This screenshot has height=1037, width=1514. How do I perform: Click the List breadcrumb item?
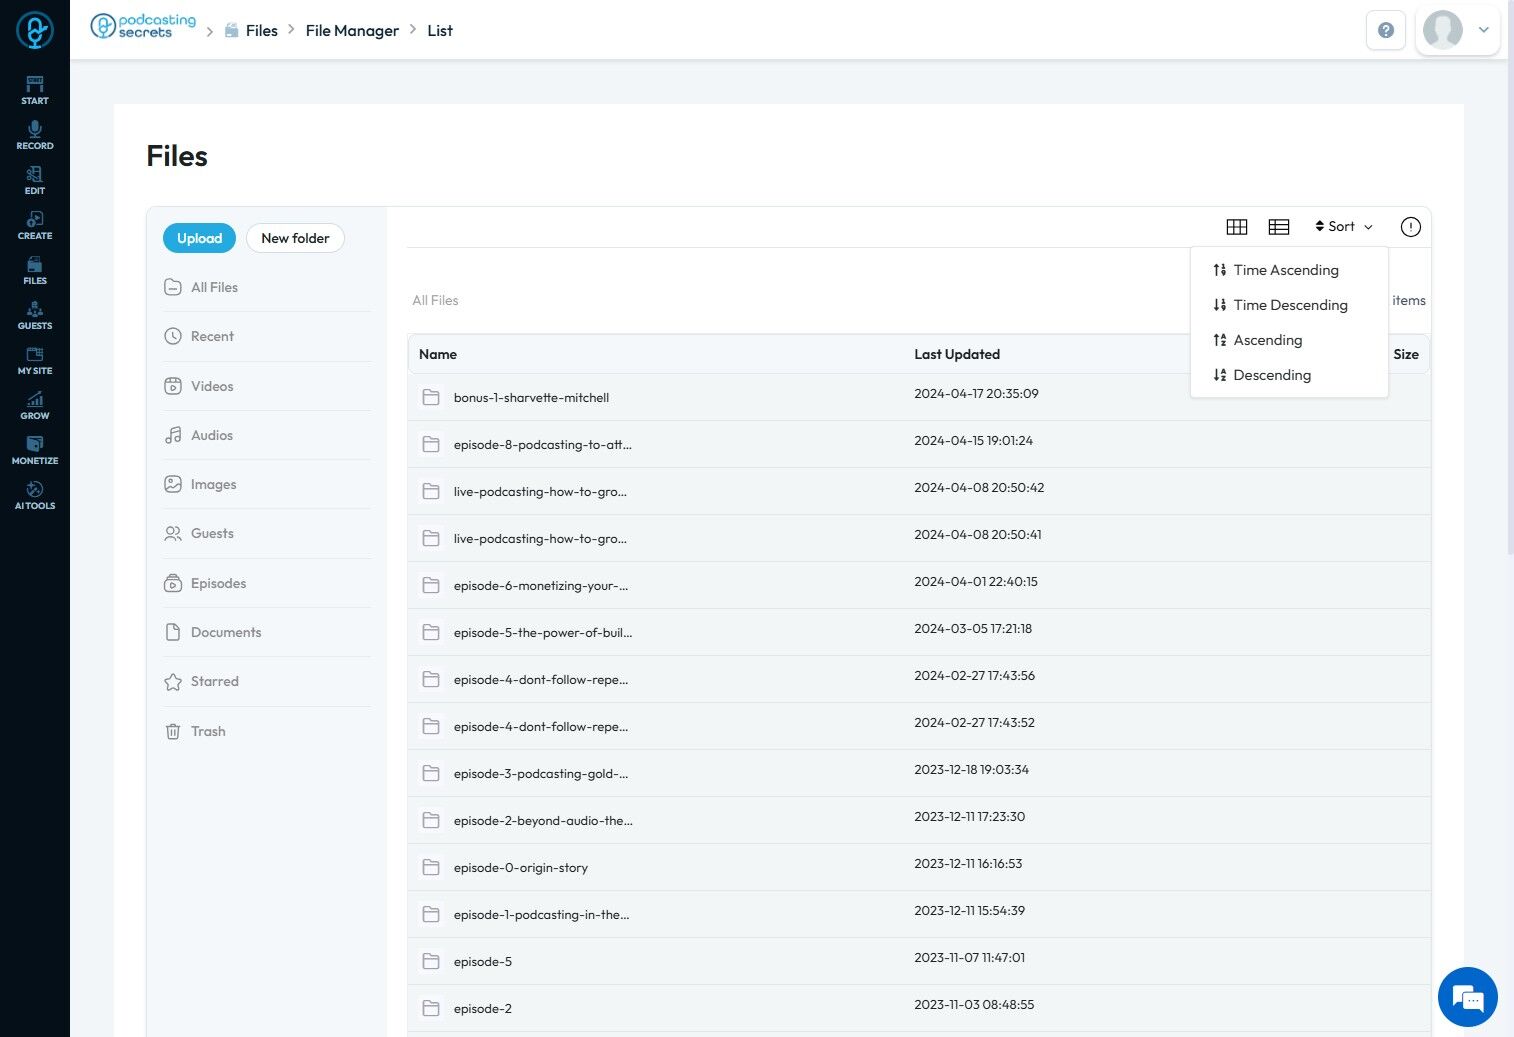(440, 31)
